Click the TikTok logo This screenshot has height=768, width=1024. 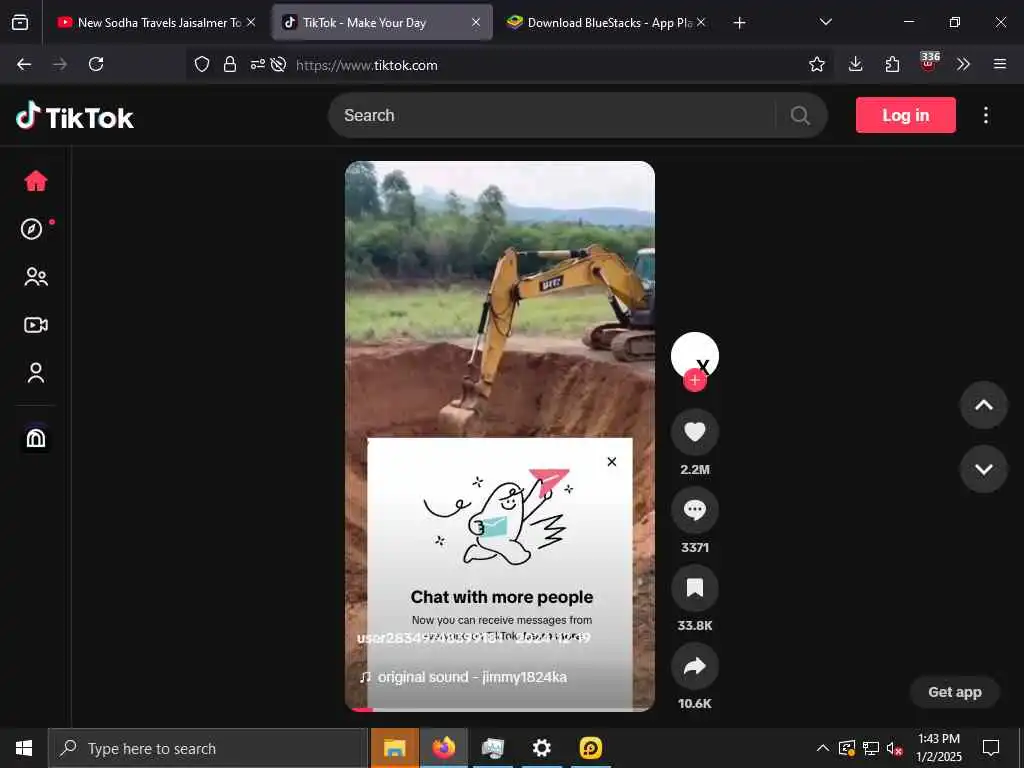(74, 116)
